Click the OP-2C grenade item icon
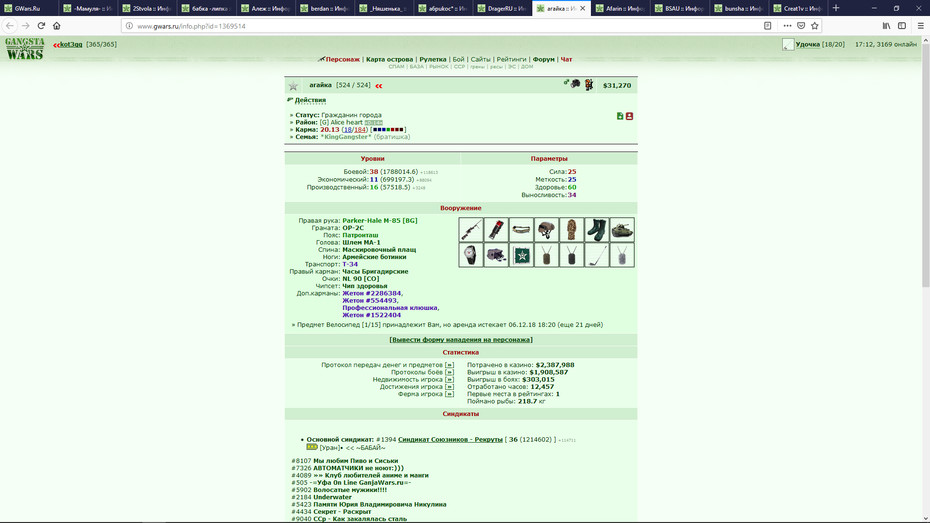The image size is (930, 523). pyautogui.click(x=496, y=230)
